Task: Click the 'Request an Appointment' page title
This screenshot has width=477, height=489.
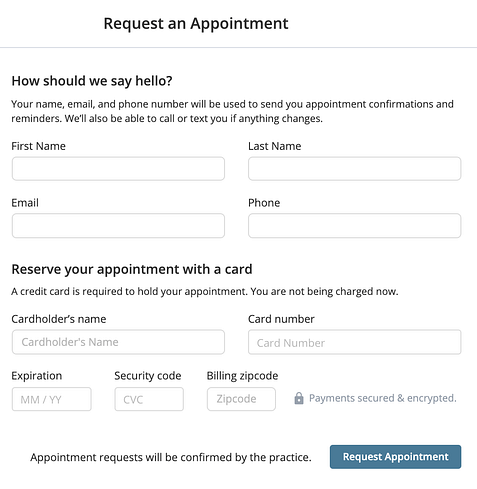Action: (196, 24)
